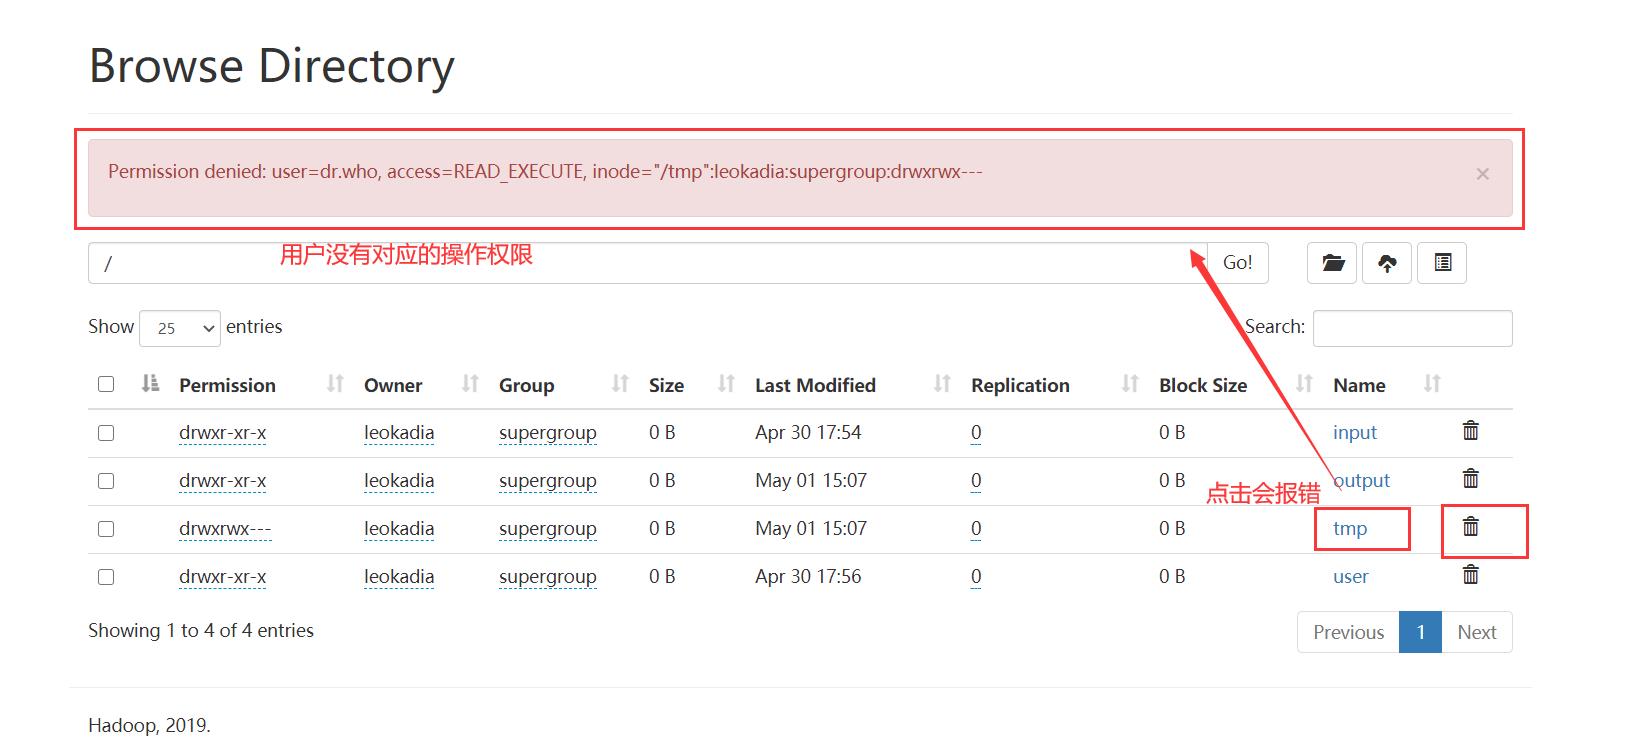Click the directory path input field
The height and width of the screenshot is (754, 1629).
tap(647, 263)
